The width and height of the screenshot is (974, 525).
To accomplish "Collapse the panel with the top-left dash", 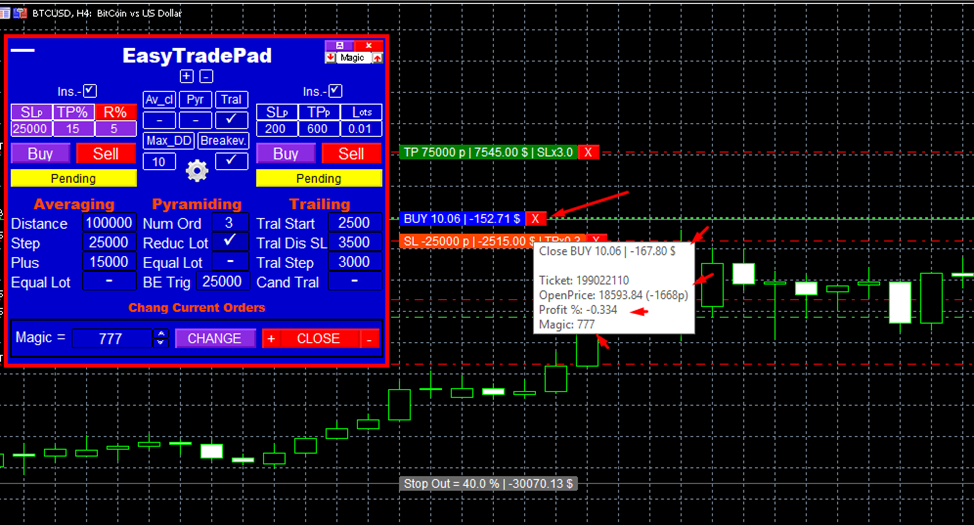I will click(23, 50).
